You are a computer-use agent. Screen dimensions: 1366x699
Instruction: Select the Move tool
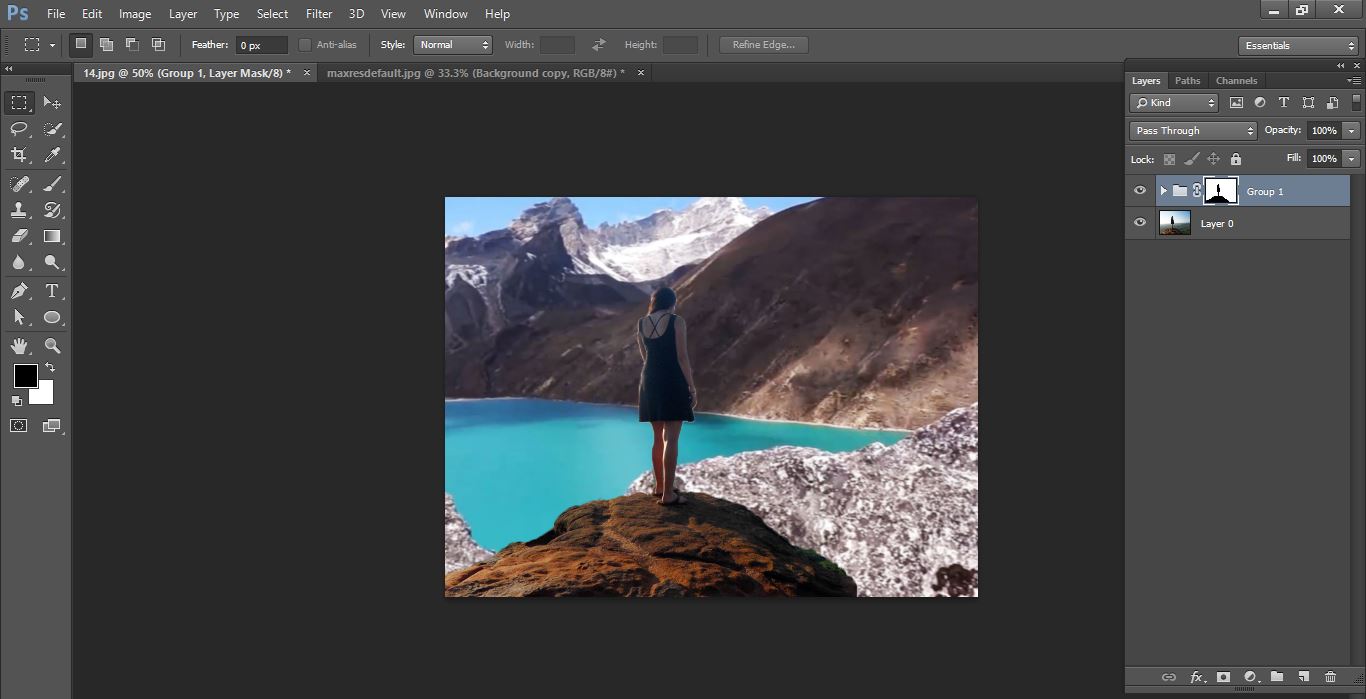pyautogui.click(x=52, y=102)
